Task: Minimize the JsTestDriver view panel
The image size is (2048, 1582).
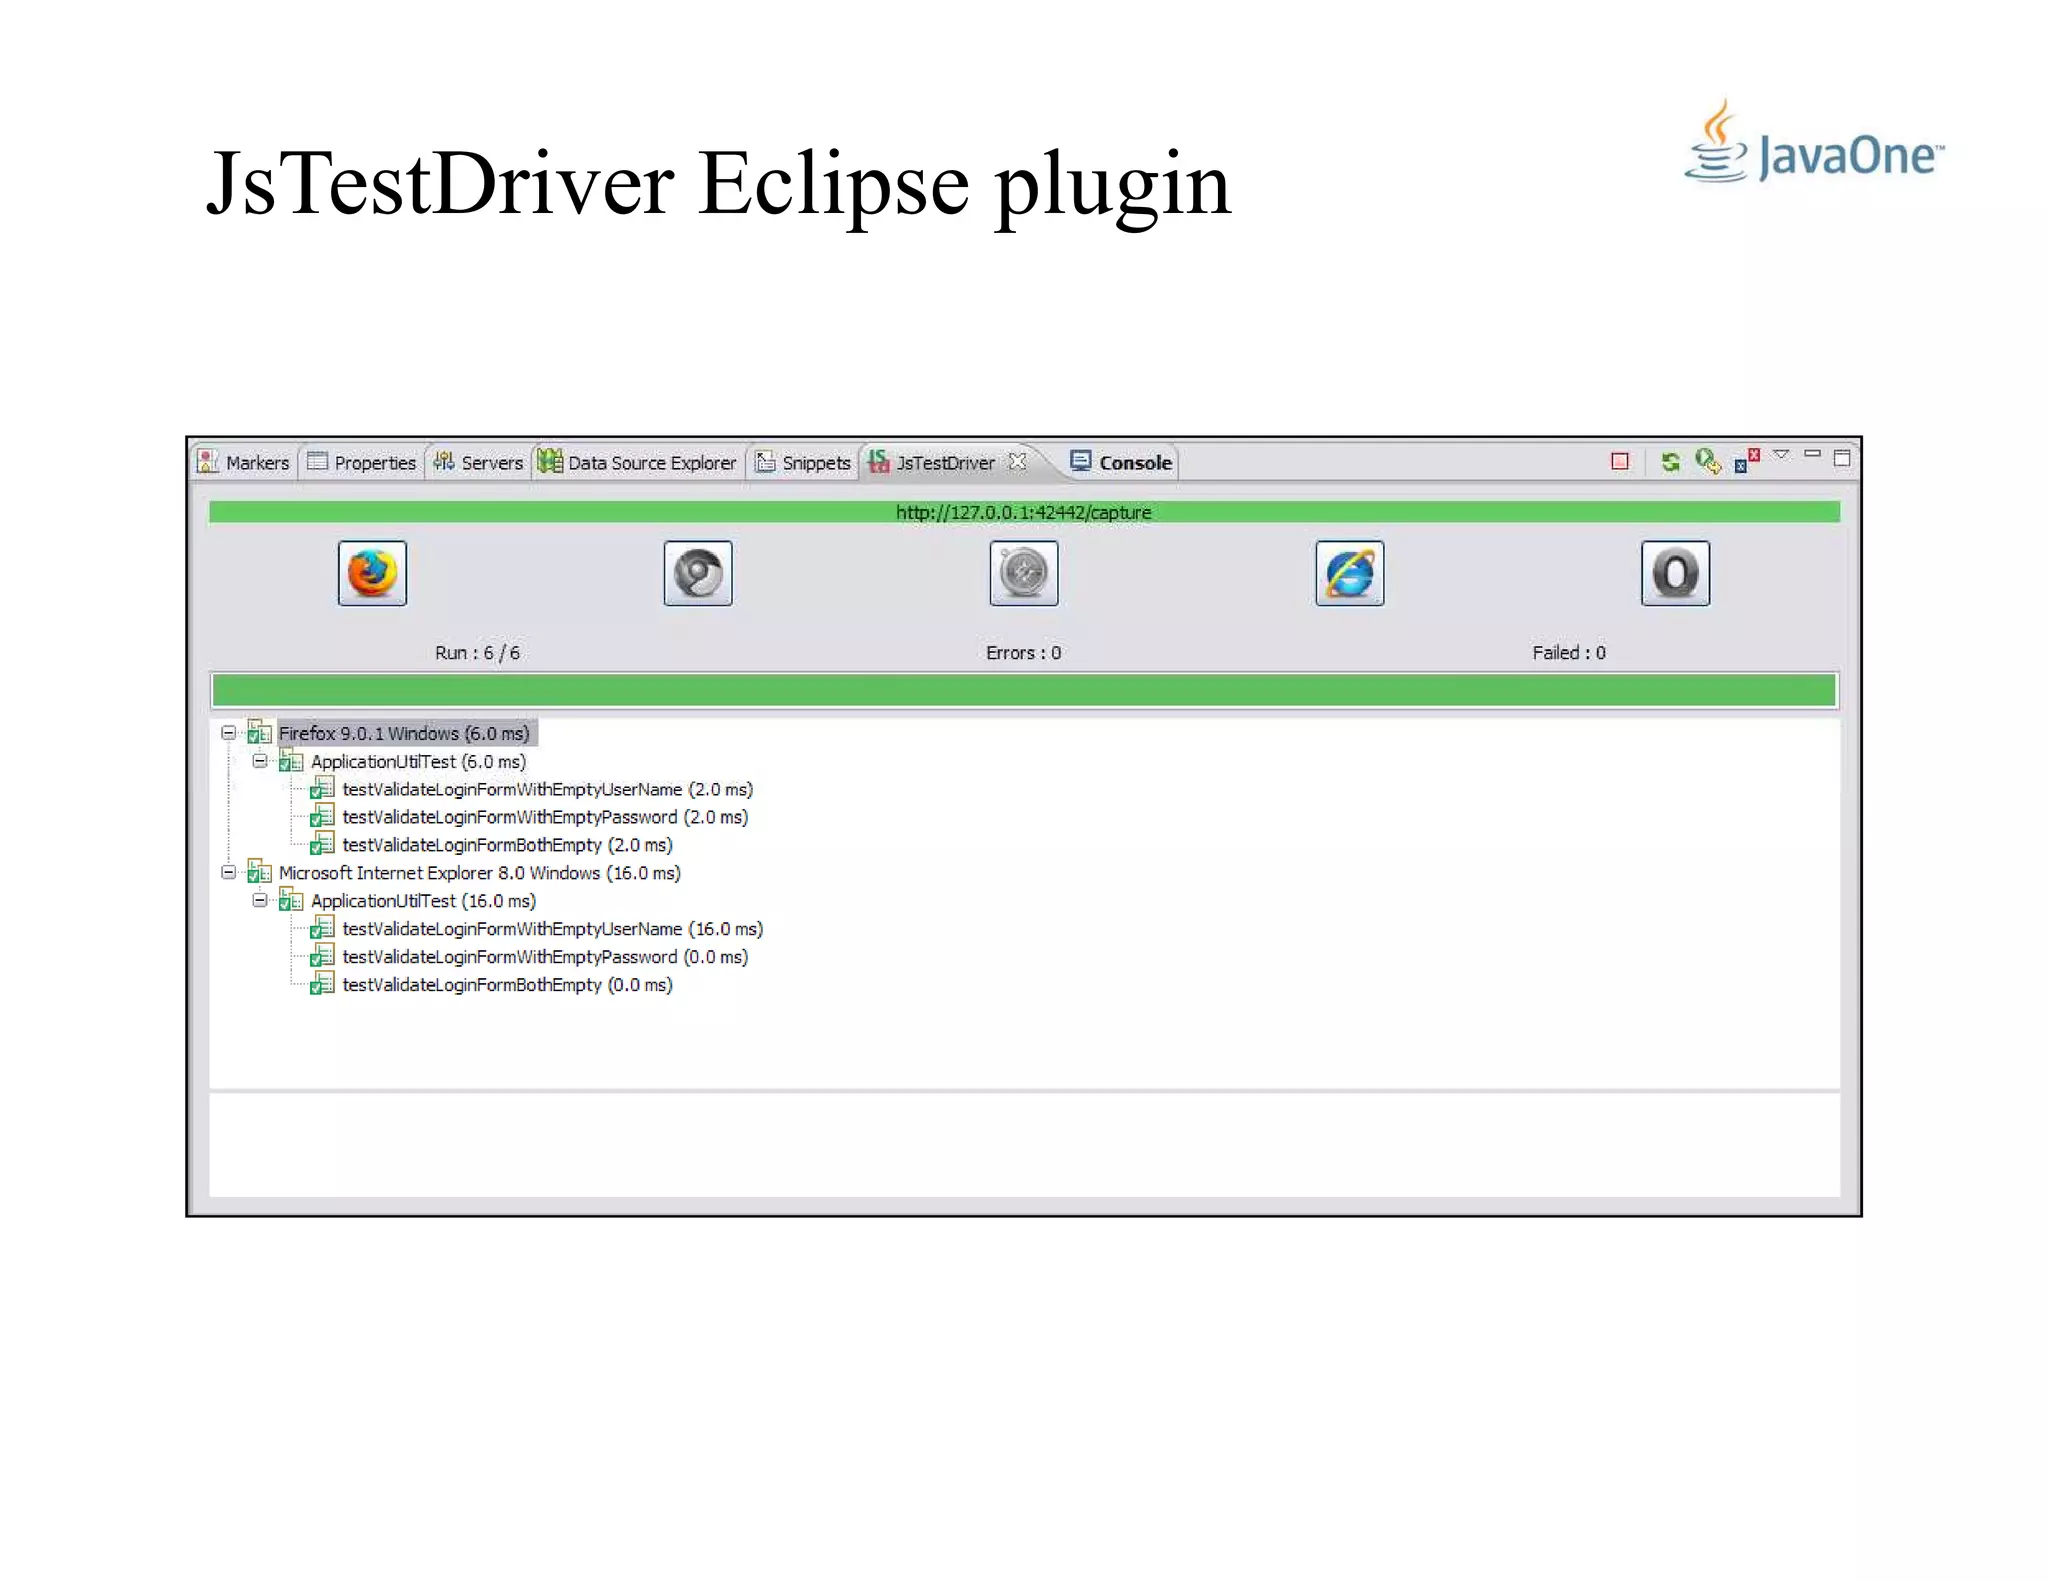Action: click(1812, 454)
